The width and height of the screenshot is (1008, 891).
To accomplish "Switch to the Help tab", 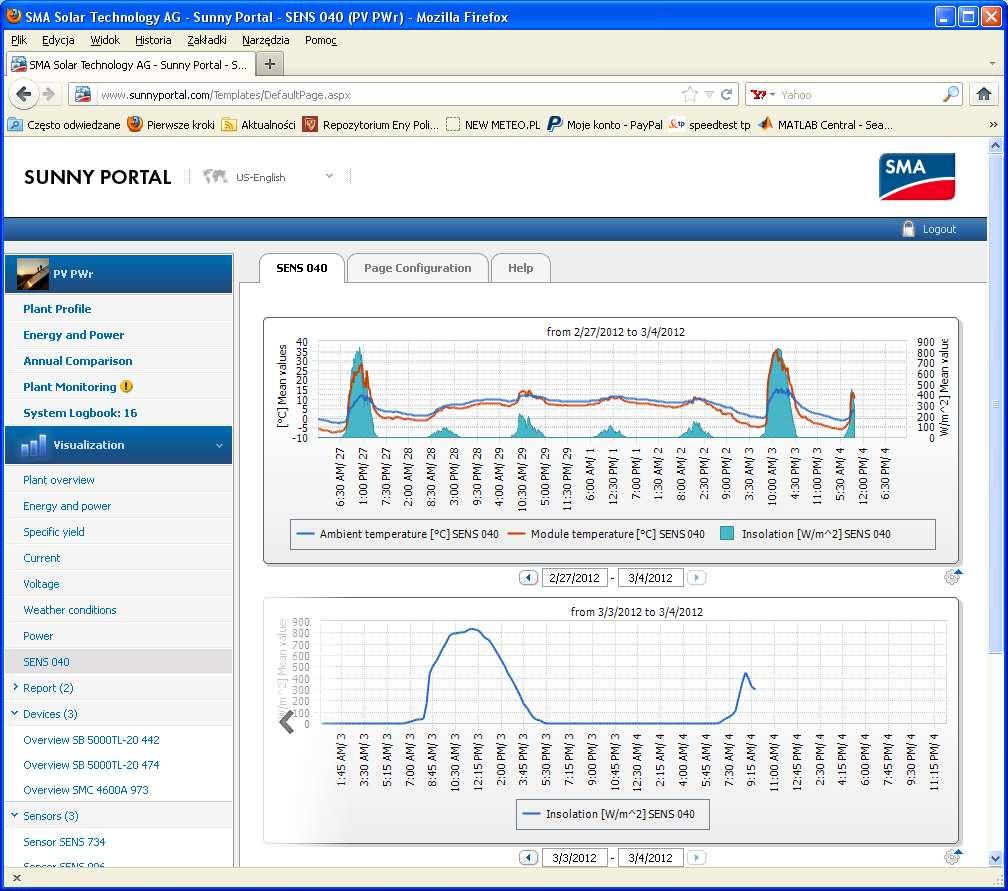I will pos(521,268).
